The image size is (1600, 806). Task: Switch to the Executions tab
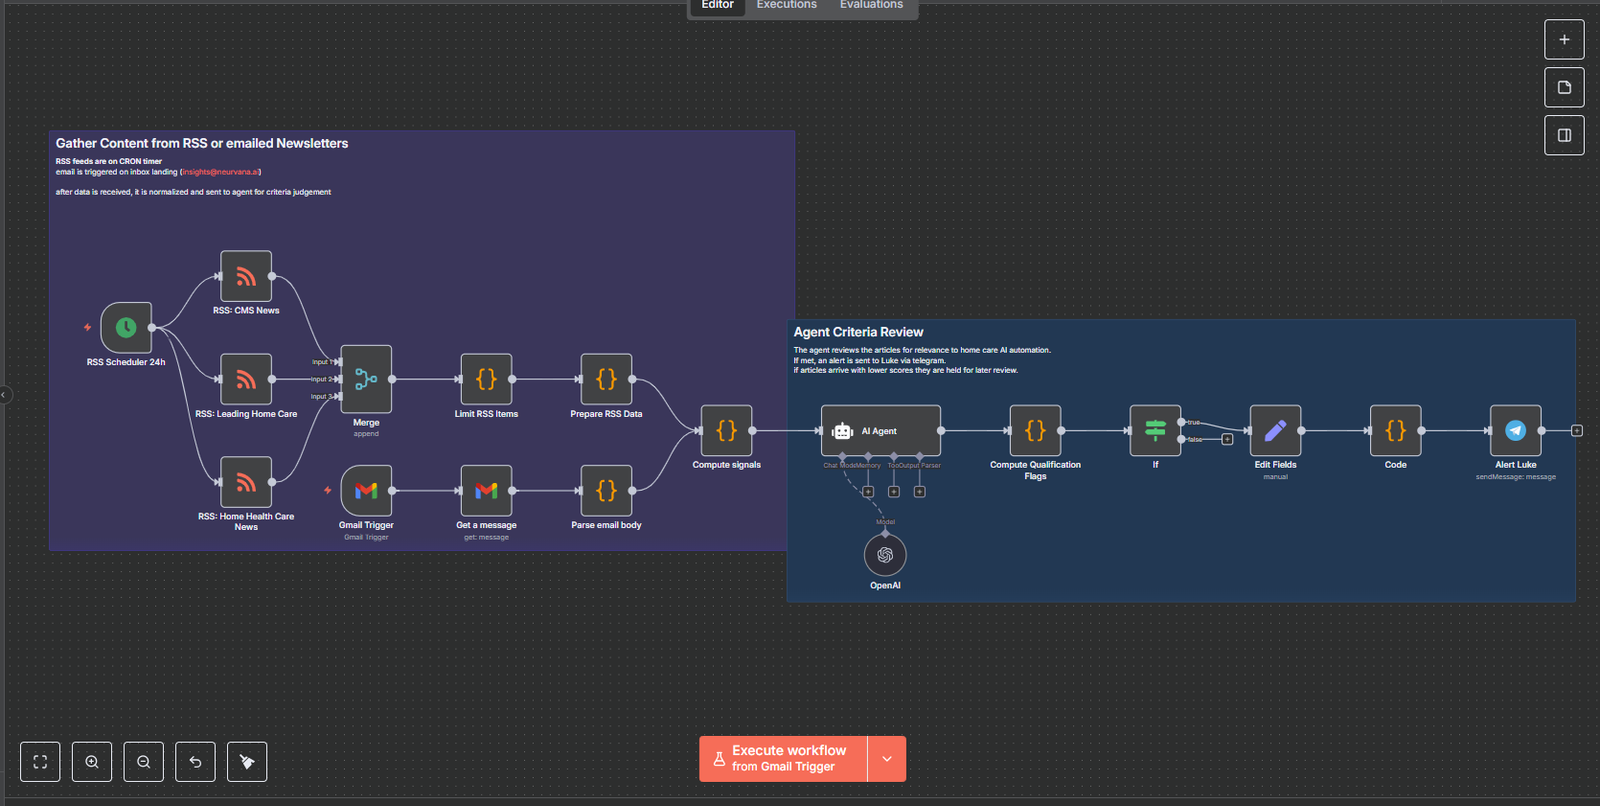click(786, 5)
